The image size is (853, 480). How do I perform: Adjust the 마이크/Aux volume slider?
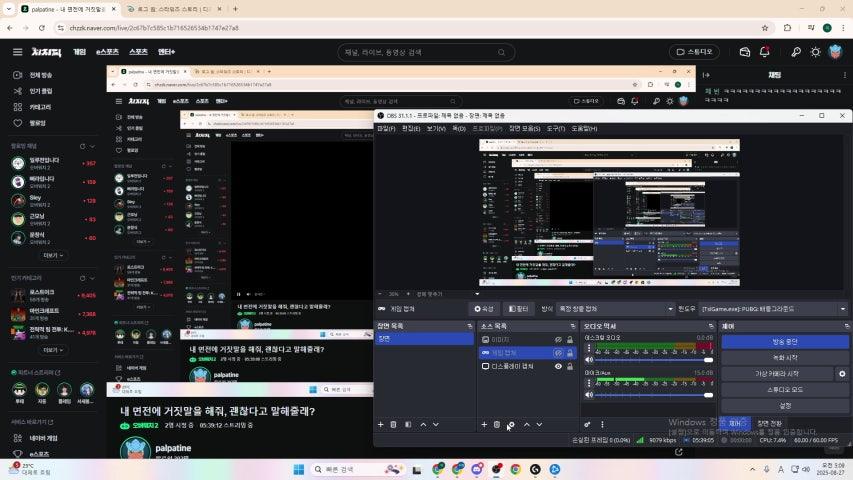[x=654, y=395]
